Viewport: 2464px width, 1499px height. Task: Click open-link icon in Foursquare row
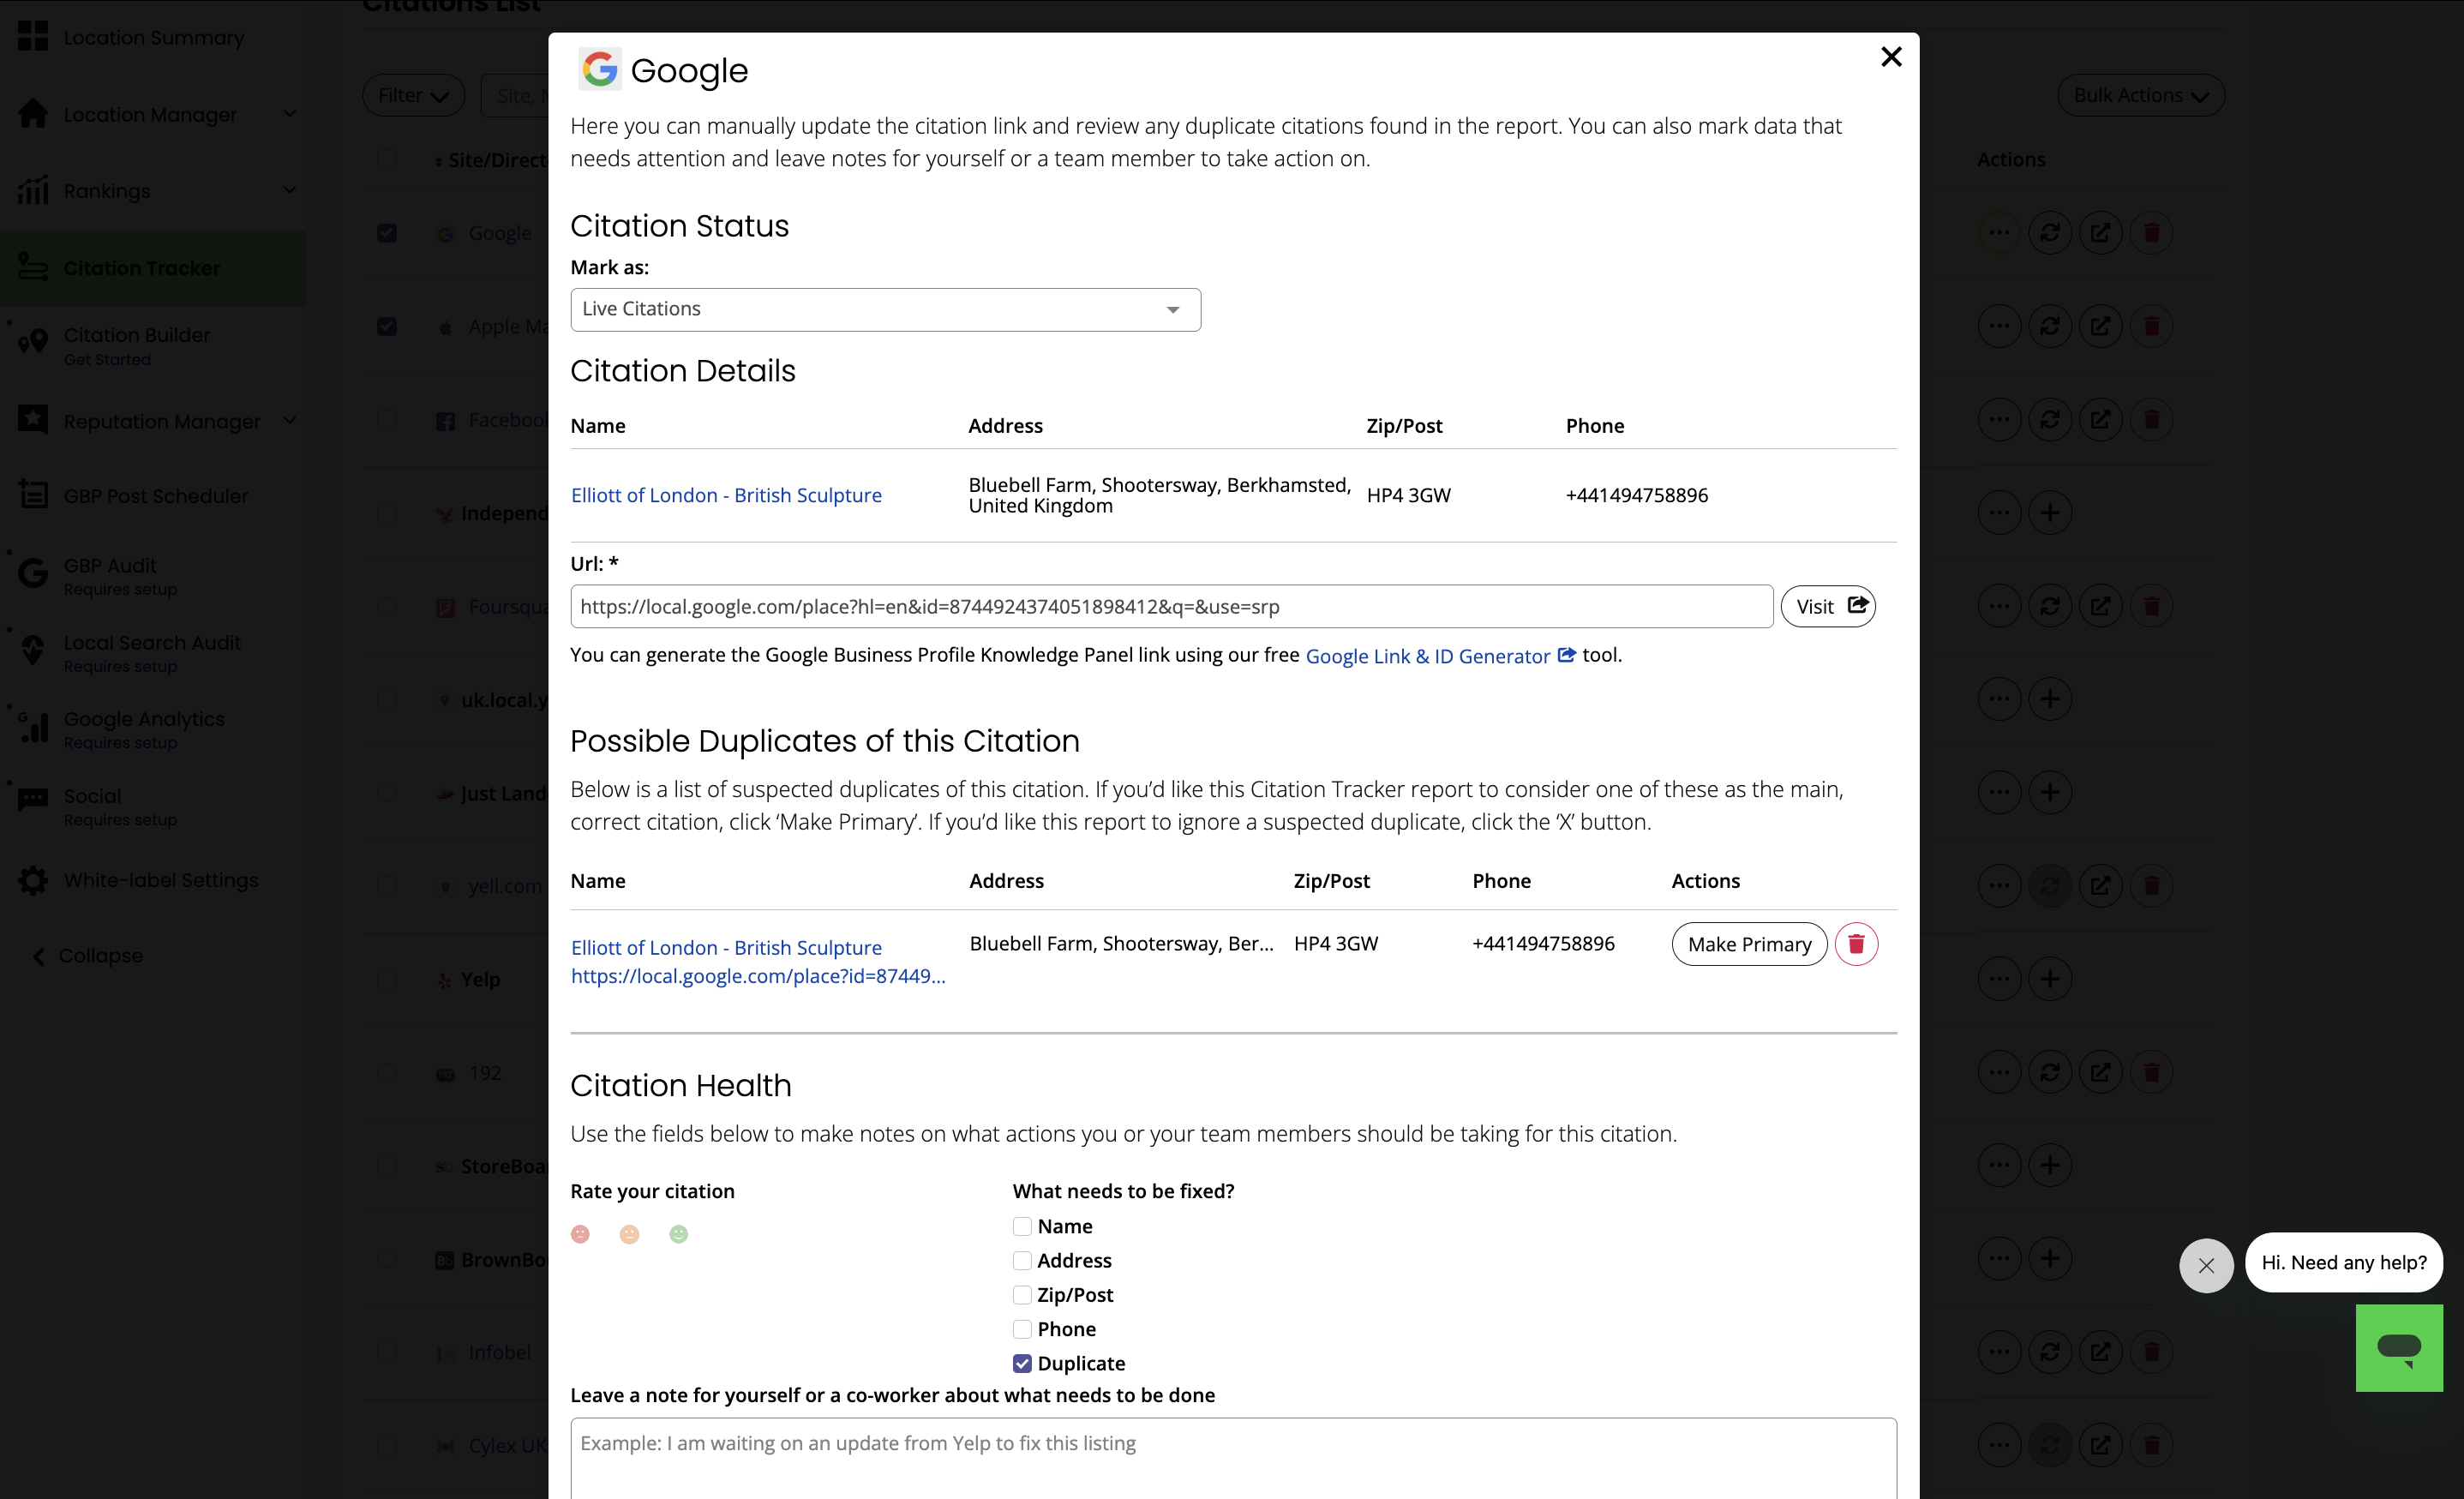[2101, 606]
